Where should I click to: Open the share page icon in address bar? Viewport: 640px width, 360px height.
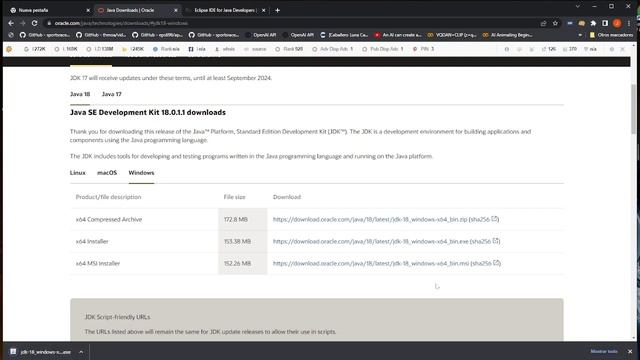coord(543,23)
